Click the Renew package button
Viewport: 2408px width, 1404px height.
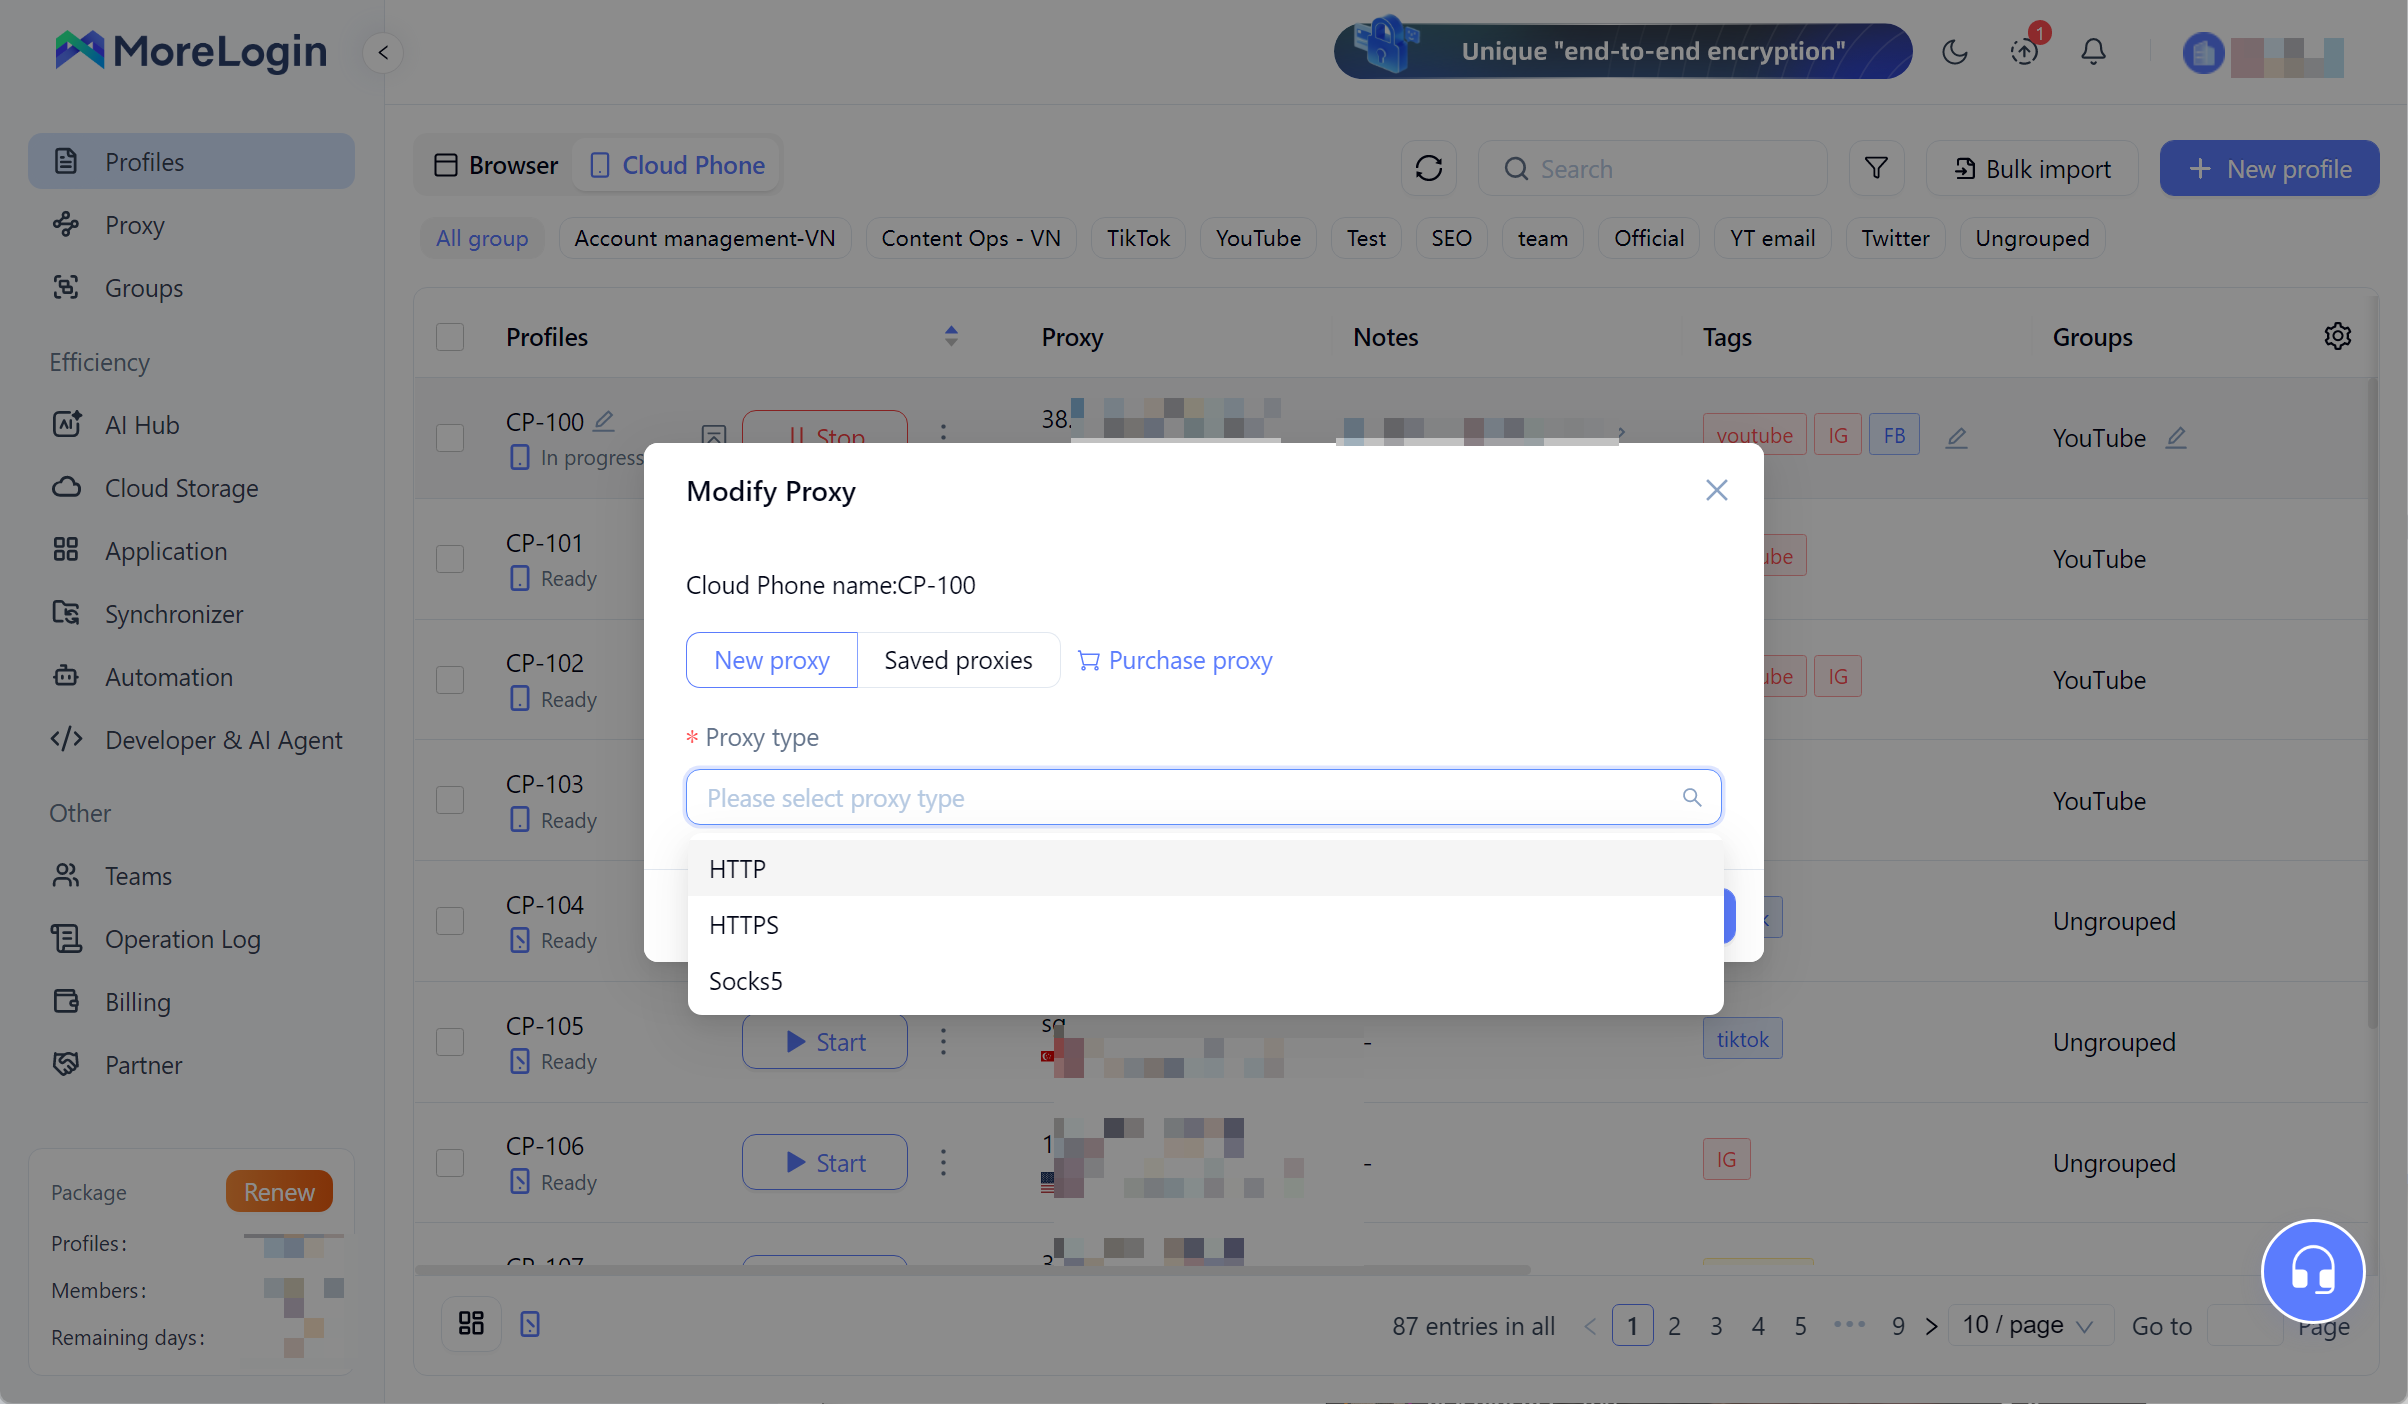[x=279, y=1191]
